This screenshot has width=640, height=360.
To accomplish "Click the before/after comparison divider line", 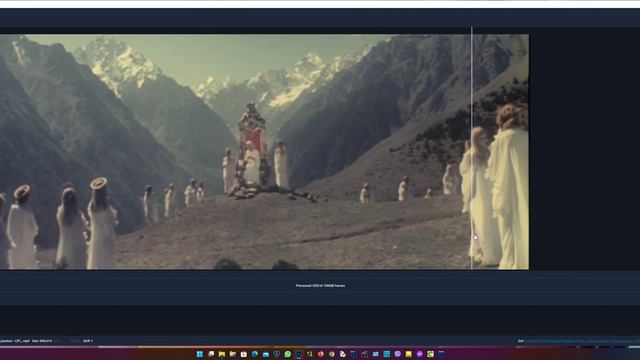I will (x=472, y=148).
